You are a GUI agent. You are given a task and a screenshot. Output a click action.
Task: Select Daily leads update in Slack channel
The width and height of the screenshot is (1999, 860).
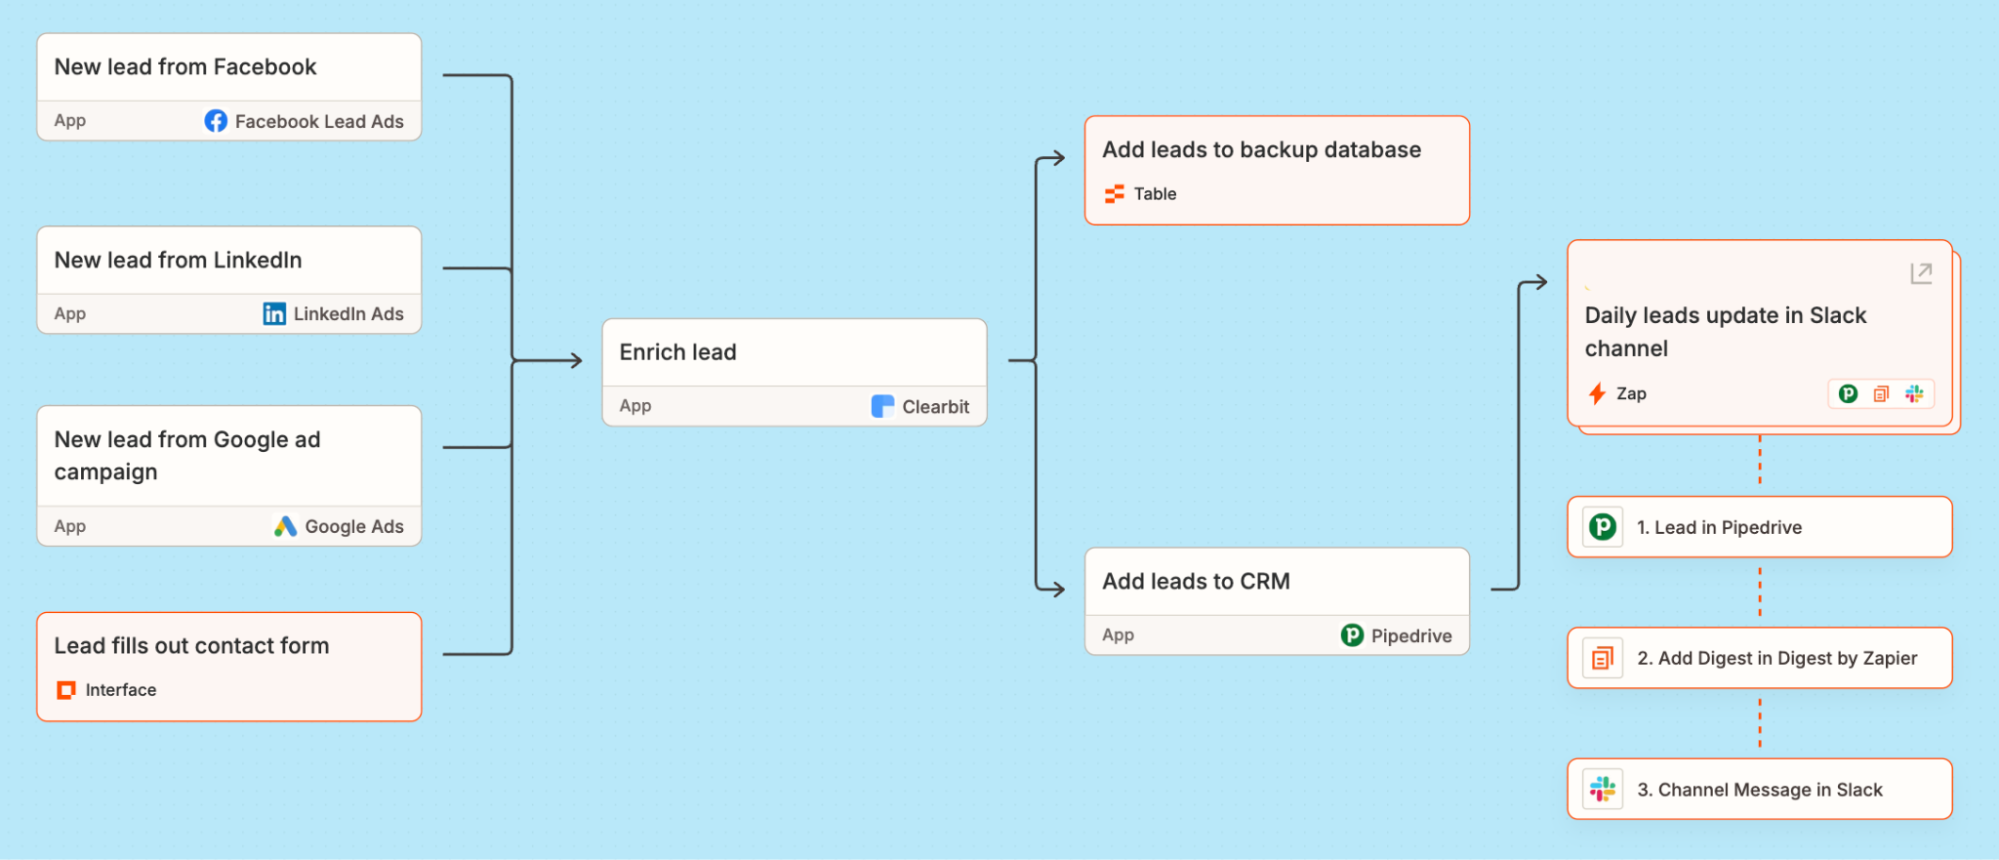1760,334
